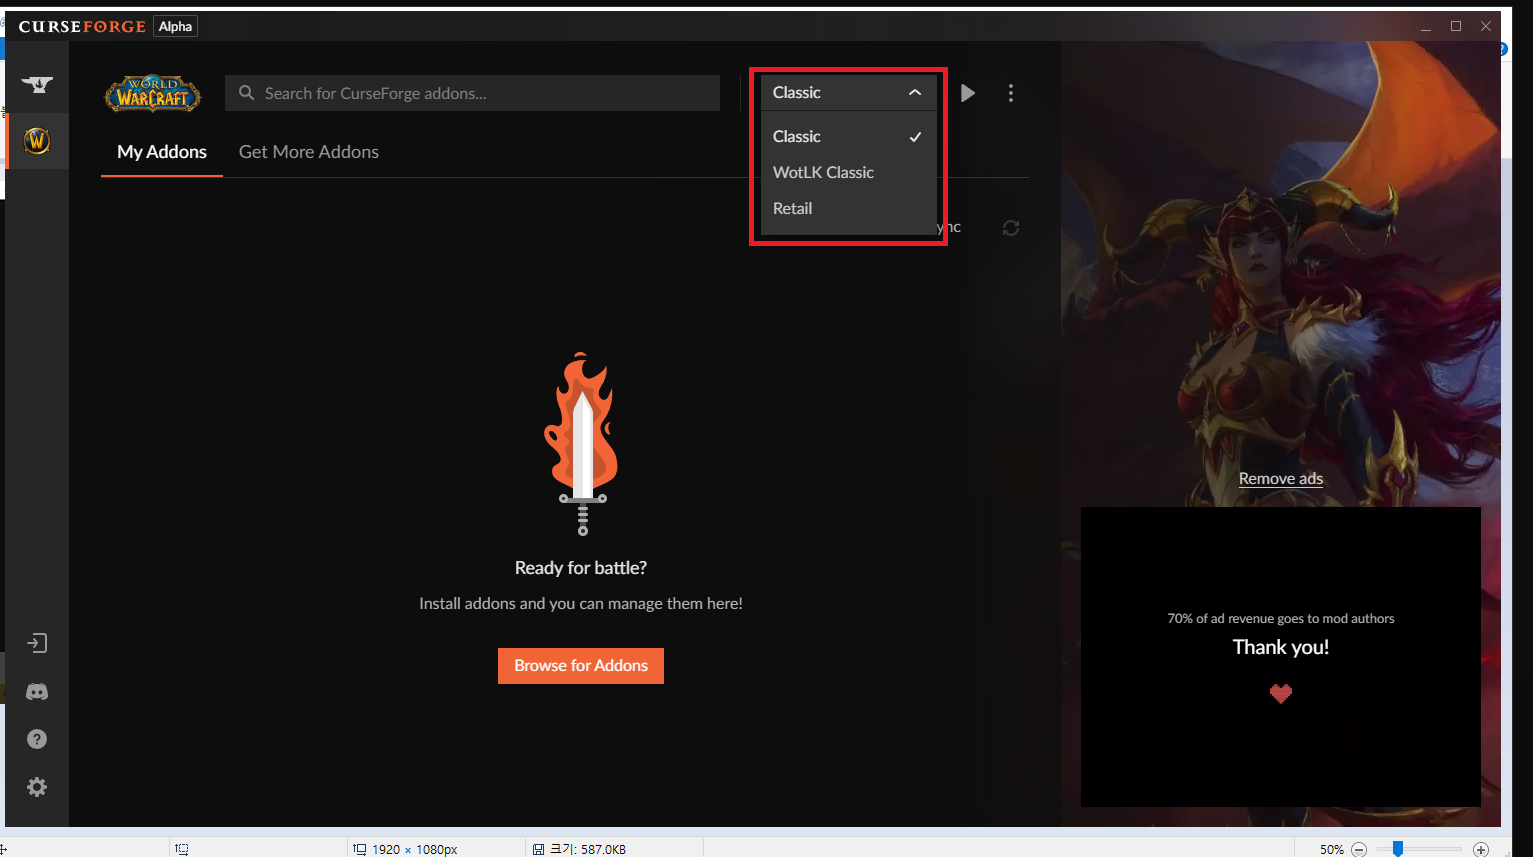Click the flaming sword illustration
Image resolution: width=1533 pixels, height=857 pixels.
click(582, 444)
